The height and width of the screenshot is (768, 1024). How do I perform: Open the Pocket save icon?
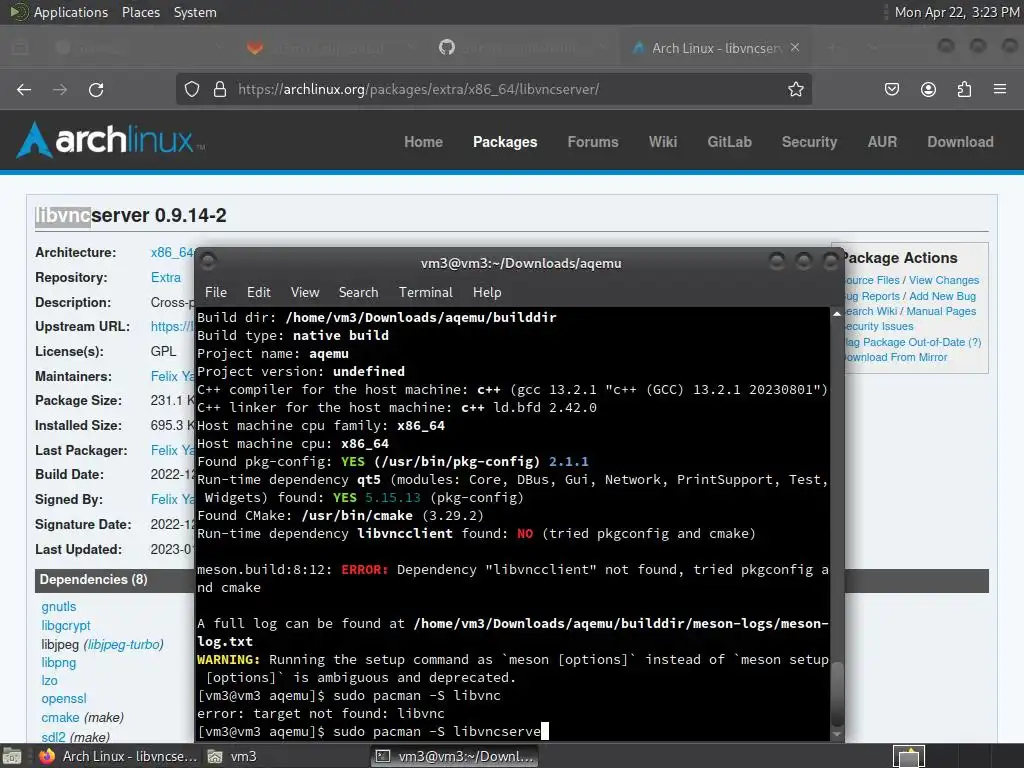892,89
